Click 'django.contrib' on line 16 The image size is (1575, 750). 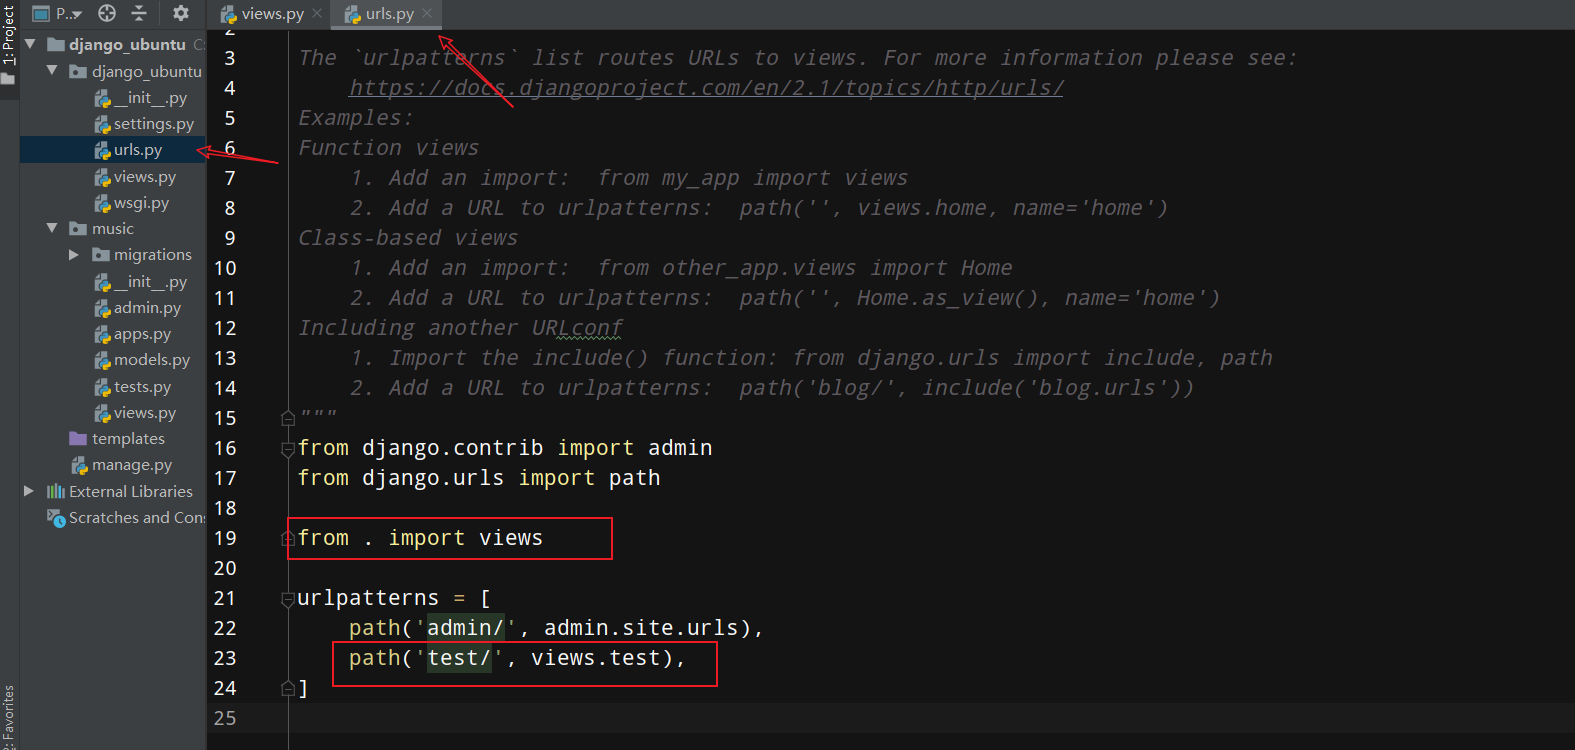pos(453,448)
